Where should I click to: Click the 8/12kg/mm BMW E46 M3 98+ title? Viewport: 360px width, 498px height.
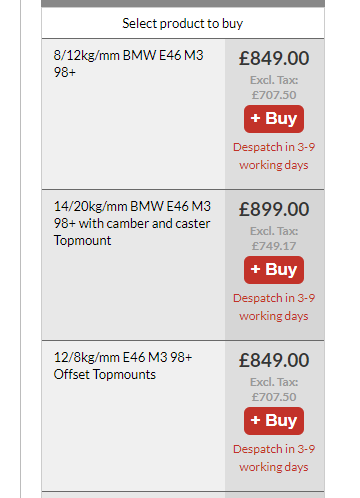point(128,64)
